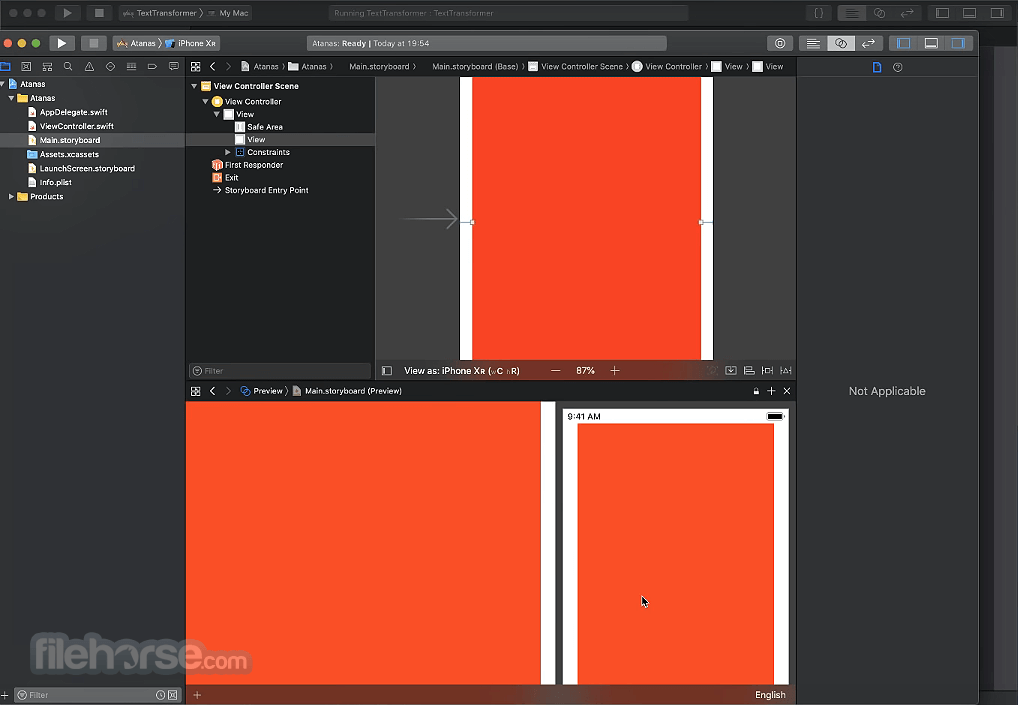The image size is (1018, 705).
Task: Click the Run button in the toolbar
Action: pos(60,43)
